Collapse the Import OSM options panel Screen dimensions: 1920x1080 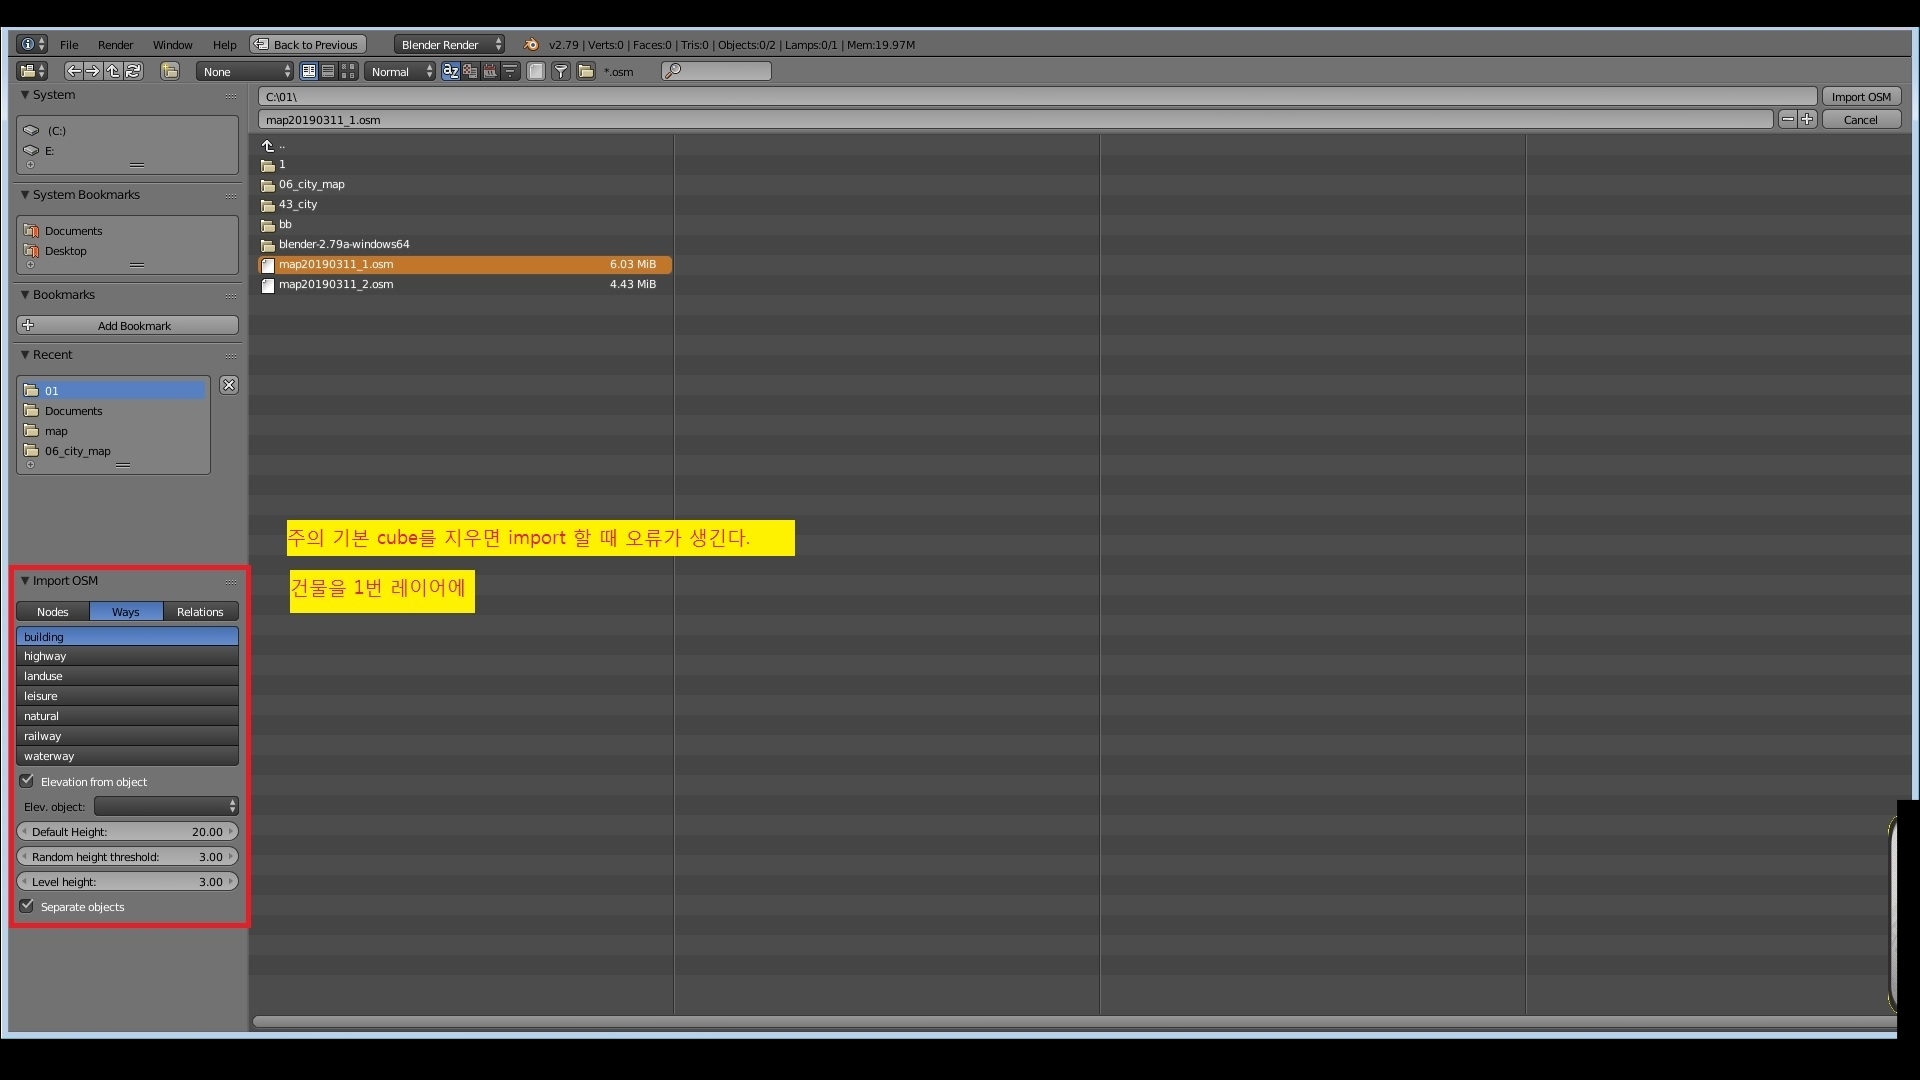click(x=25, y=581)
